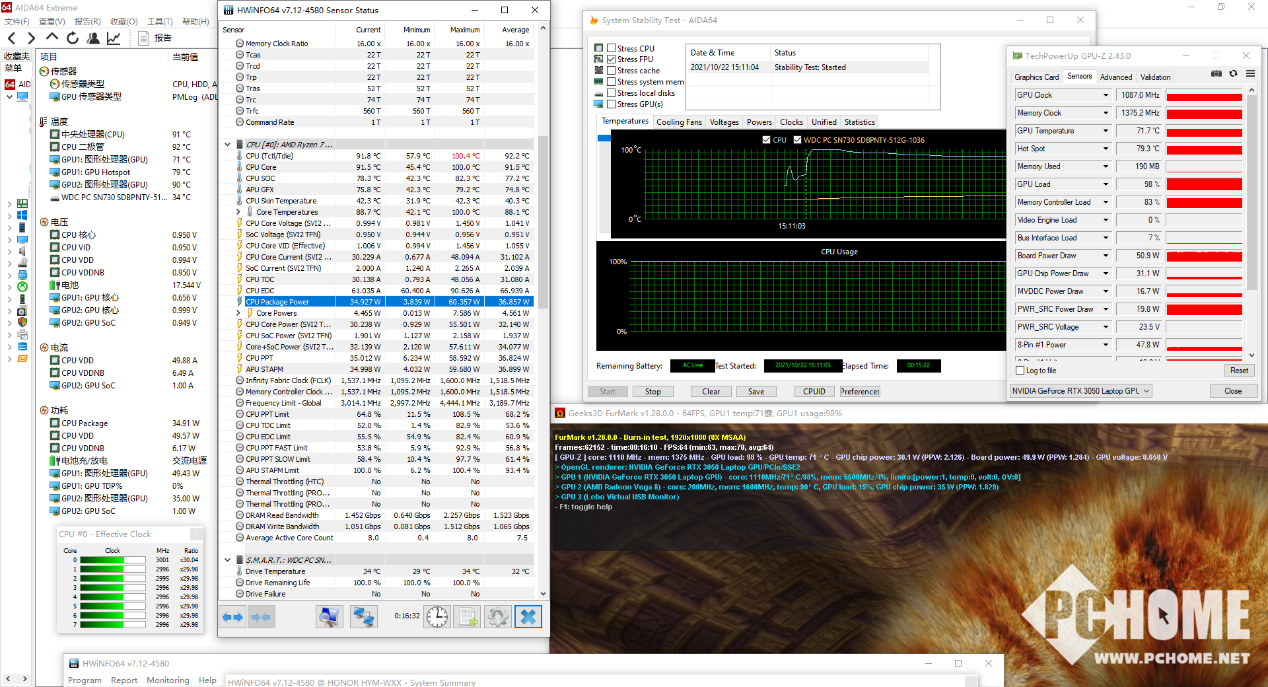This screenshot has height=687, width=1268.
Task: Go back in AIDA64 navigation toolbar
Action: (9, 38)
